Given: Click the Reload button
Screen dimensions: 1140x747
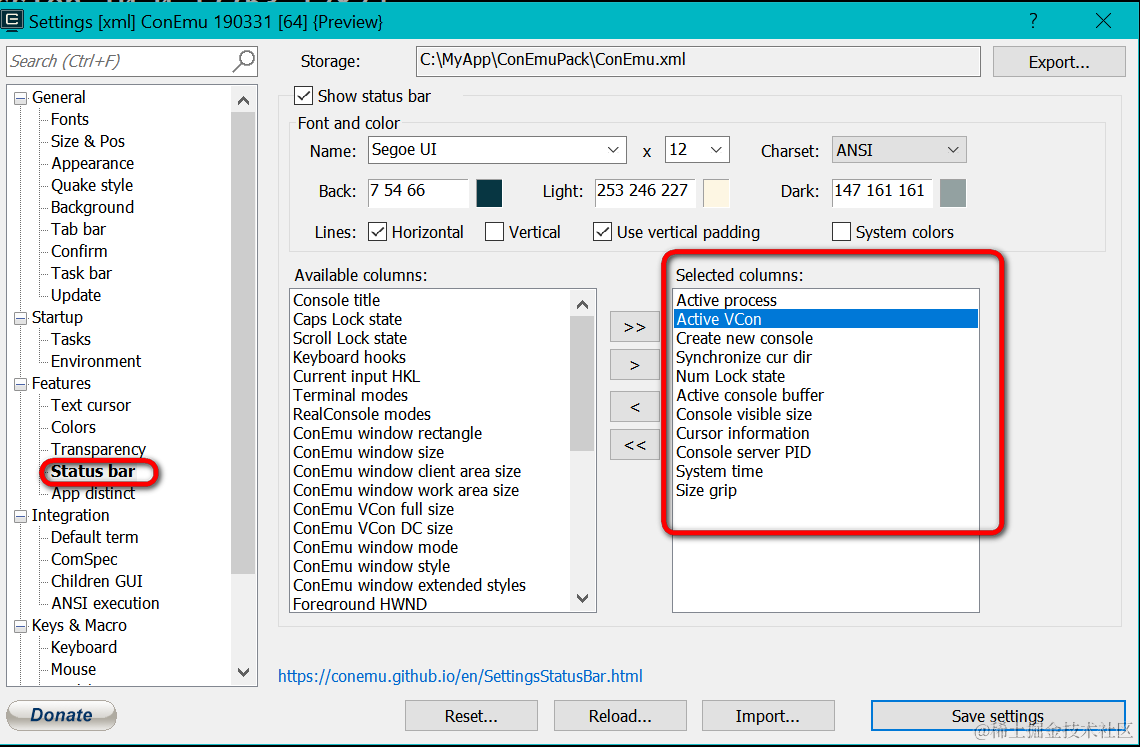Looking at the screenshot, I should [620, 716].
